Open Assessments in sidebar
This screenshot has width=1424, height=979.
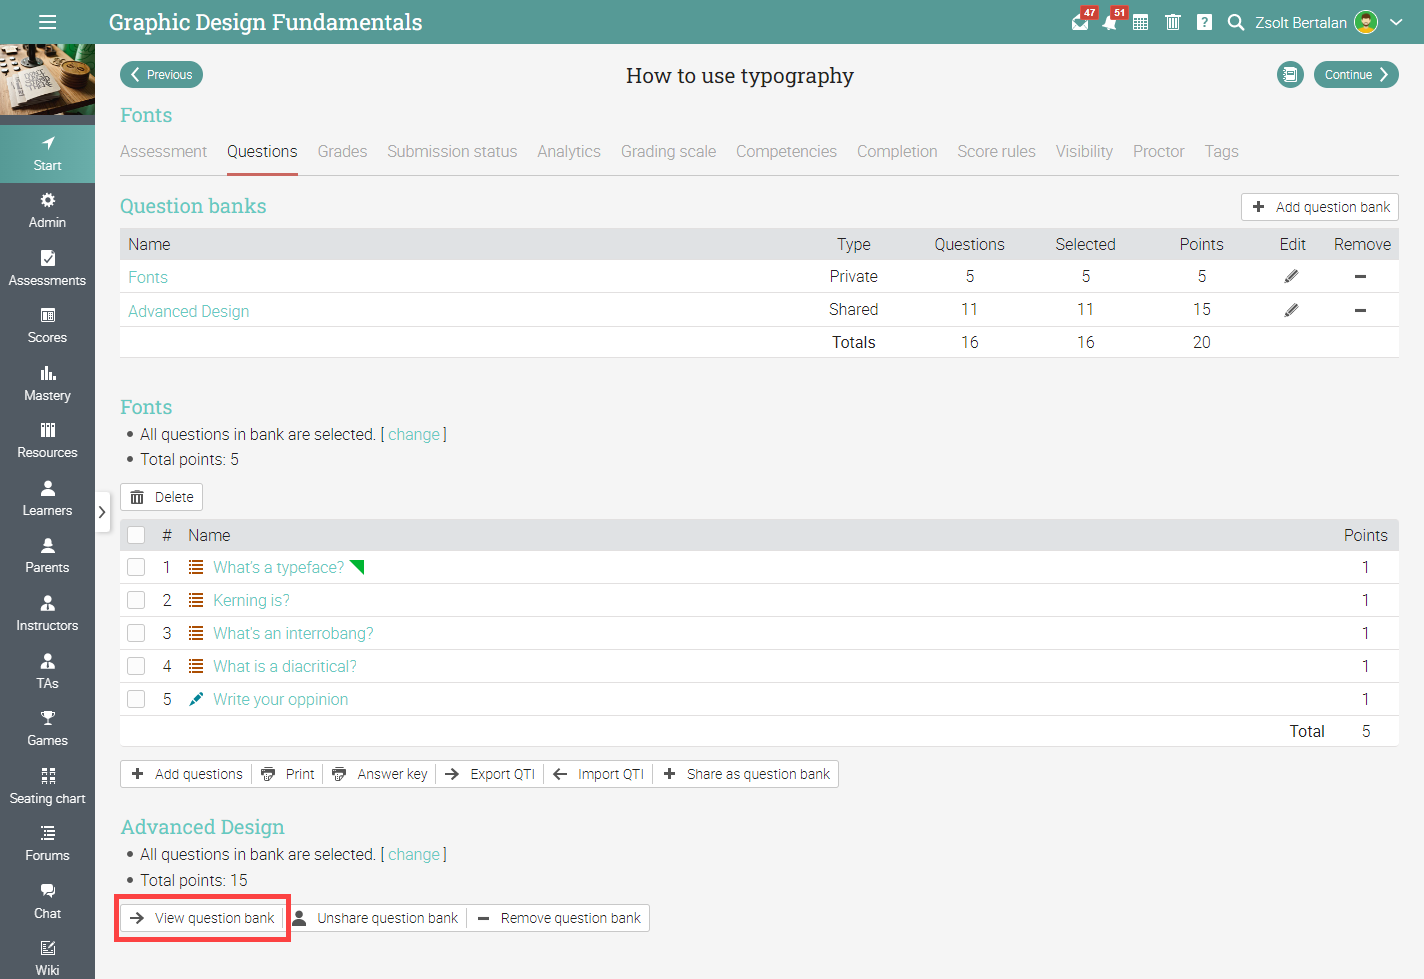click(x=47, y=269)
